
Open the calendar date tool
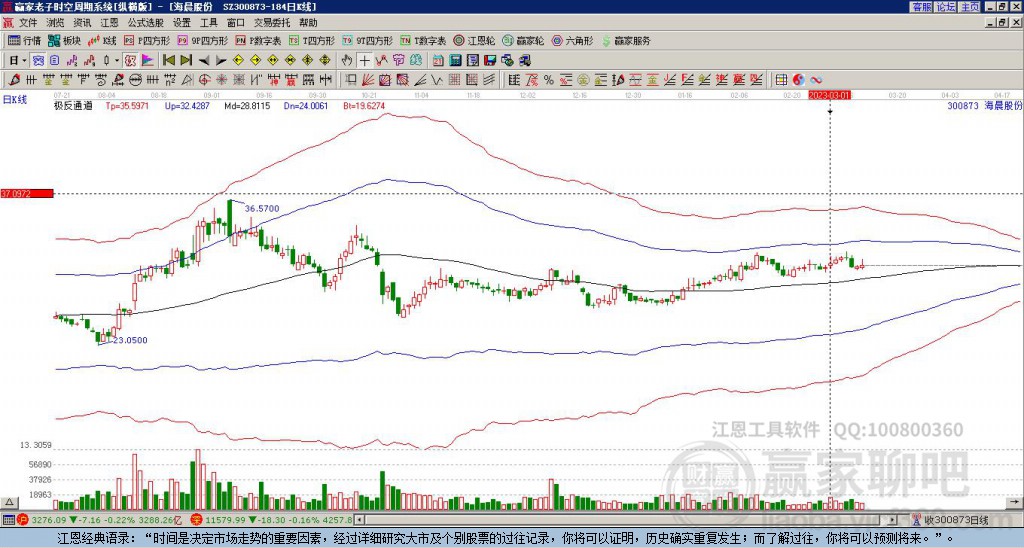pos(438,61)
